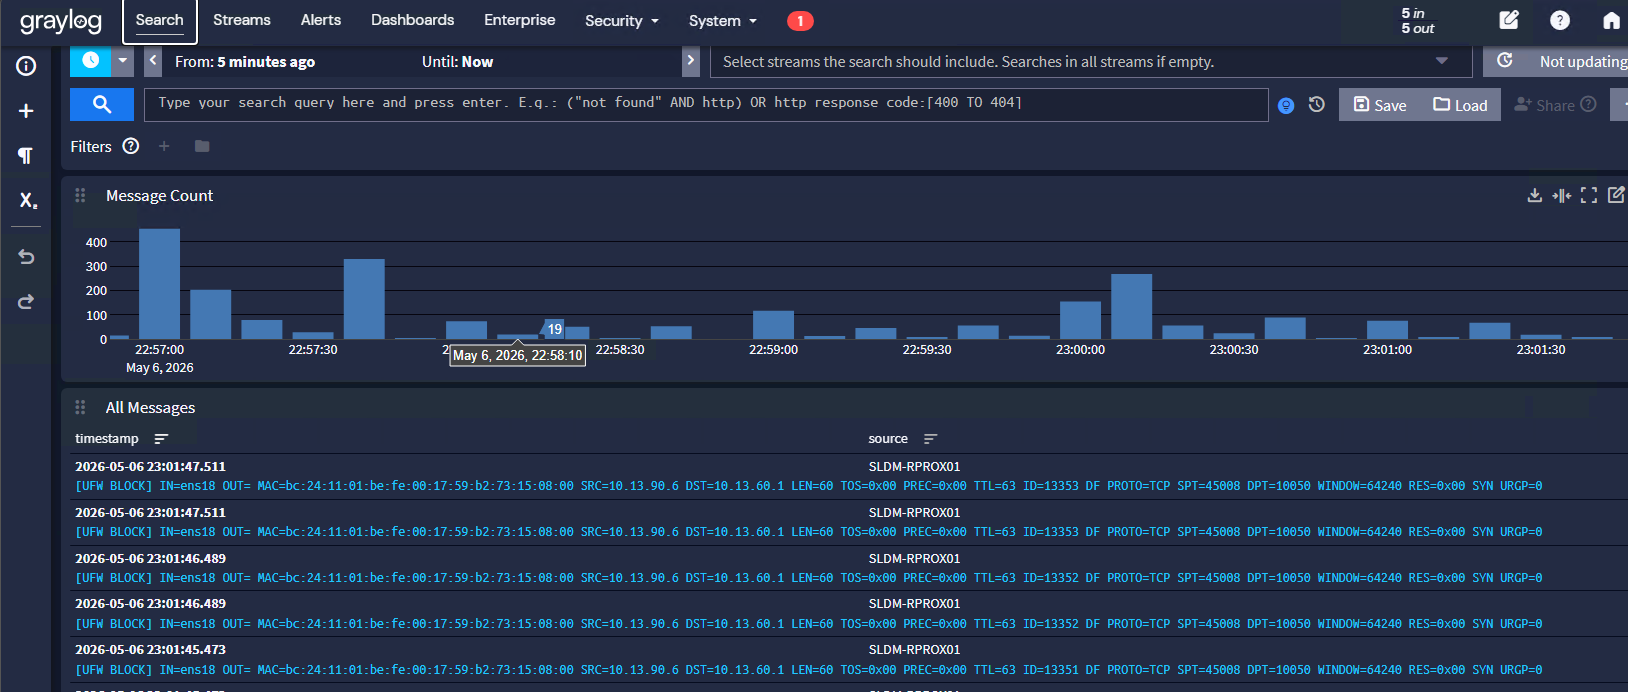Click the undo arrow in the sidebar
Viewport: 1628px width, 692px height.
pos(26,257)
